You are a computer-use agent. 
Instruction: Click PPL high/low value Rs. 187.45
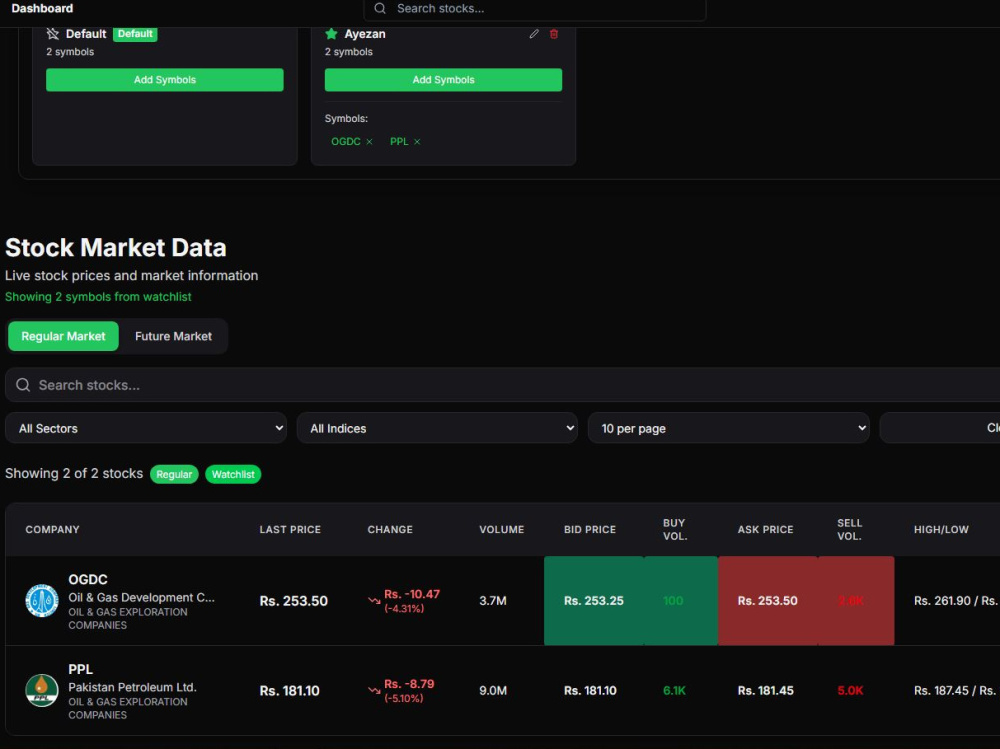pyautogui.click(x=943, y=690)
